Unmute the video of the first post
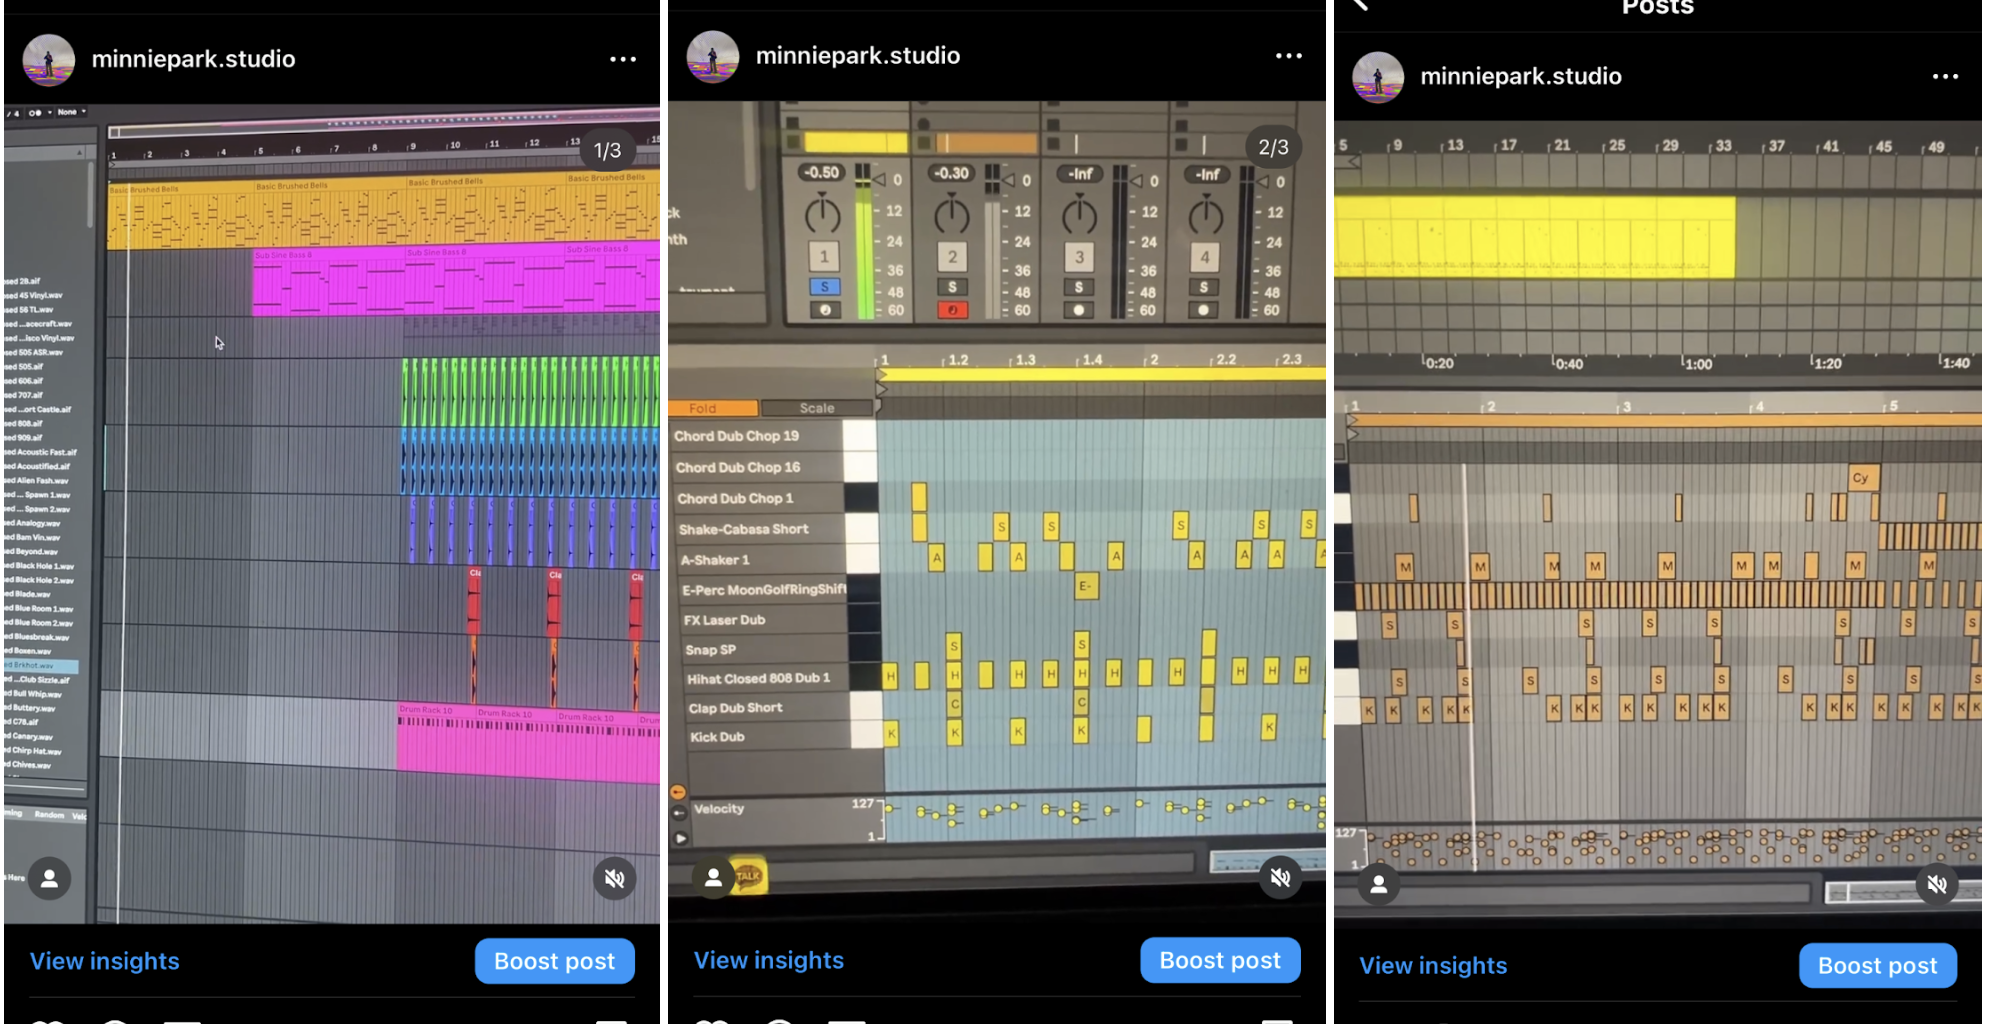 [614, 878]
